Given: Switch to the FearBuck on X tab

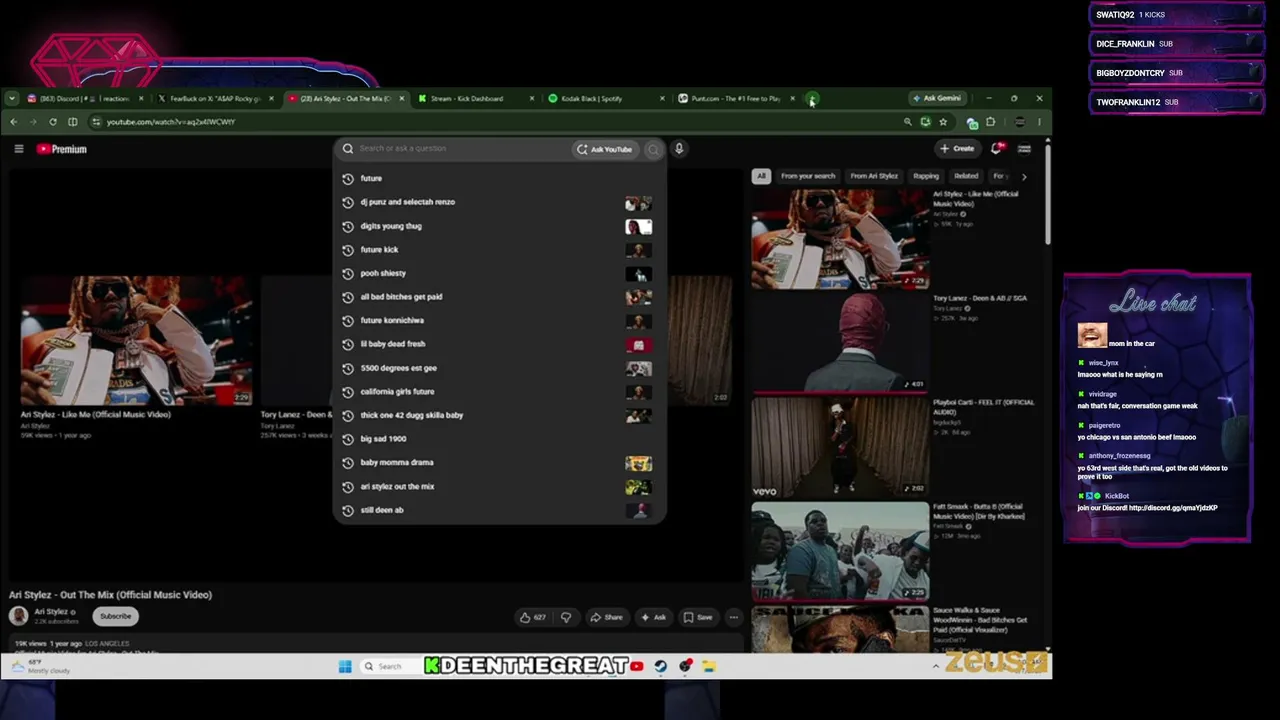Looking at the screenshot, I should pos(214,99).
